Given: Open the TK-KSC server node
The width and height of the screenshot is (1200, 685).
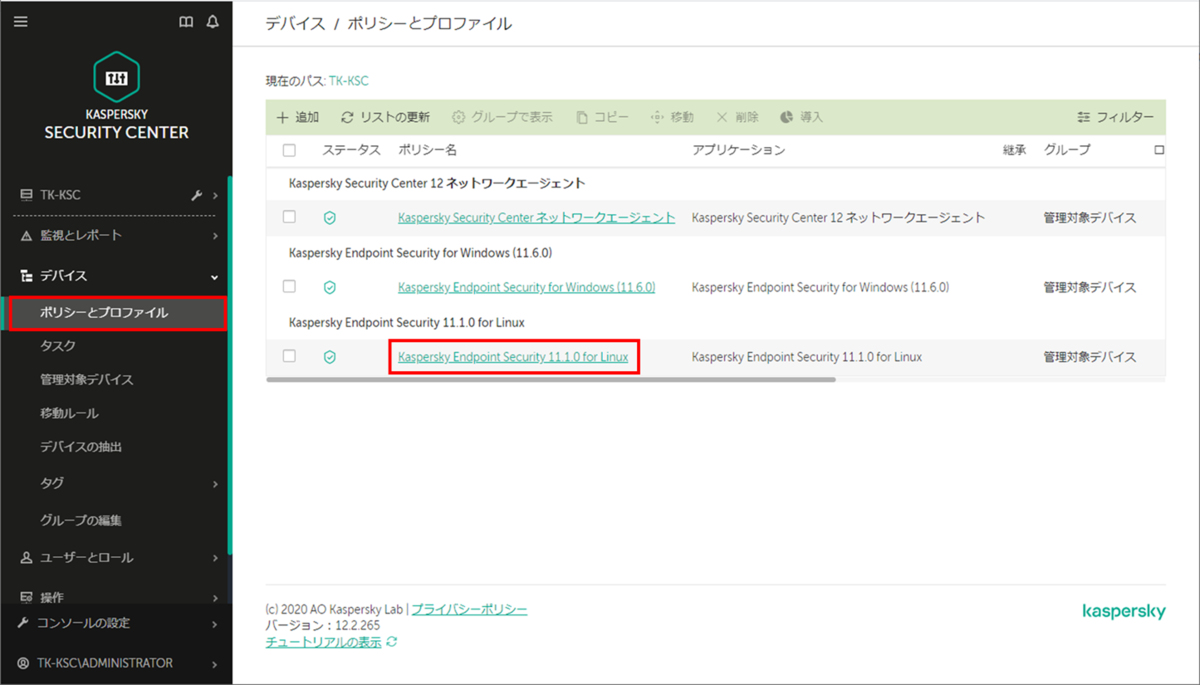Looking at the screenshot, I should click(61, 195).
